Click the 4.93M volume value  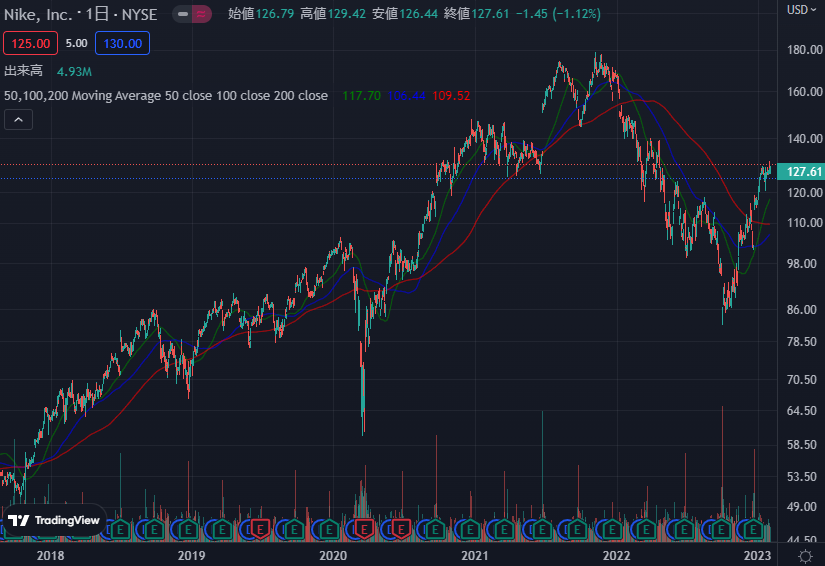pos(74,72)
